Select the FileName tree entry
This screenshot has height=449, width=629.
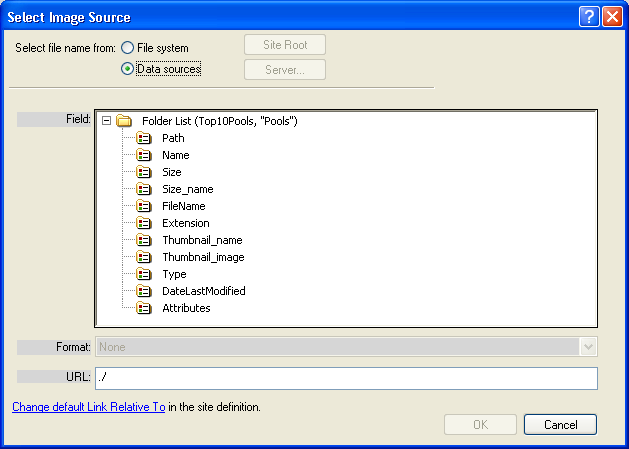pyautogui.click(x=184, y=206)
